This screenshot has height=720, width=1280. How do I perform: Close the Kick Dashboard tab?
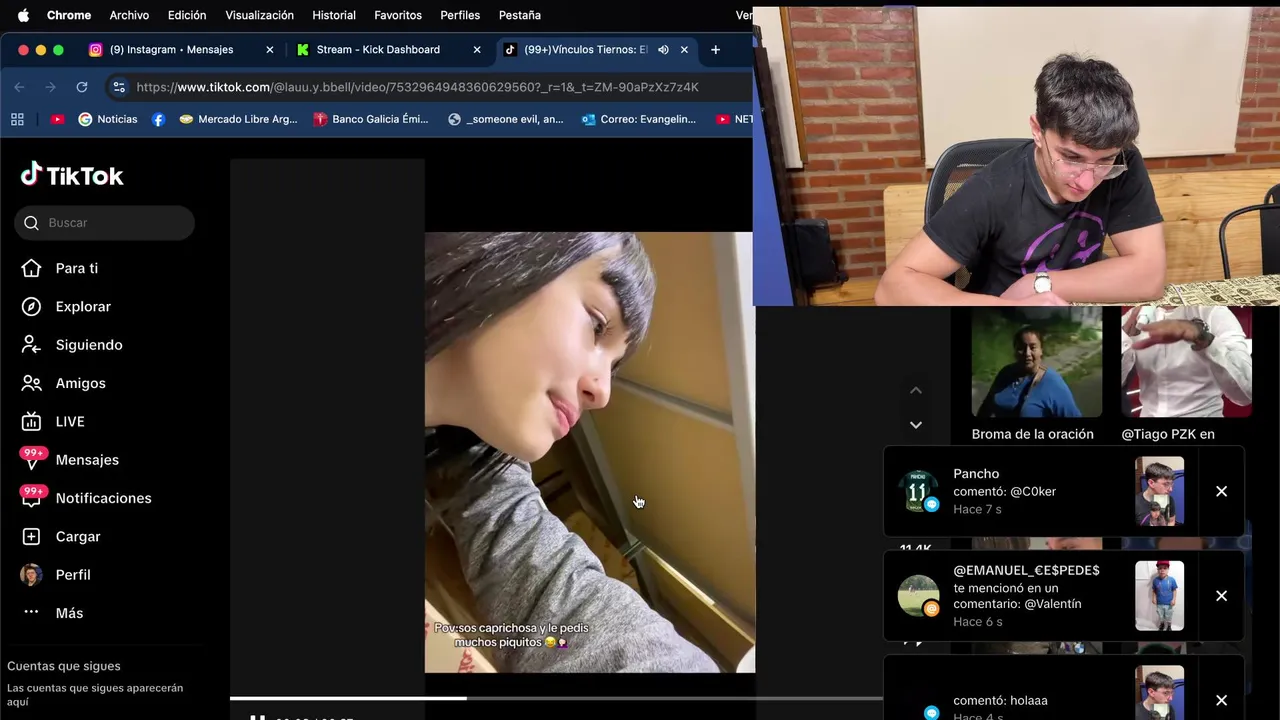(x=477, y=50)
